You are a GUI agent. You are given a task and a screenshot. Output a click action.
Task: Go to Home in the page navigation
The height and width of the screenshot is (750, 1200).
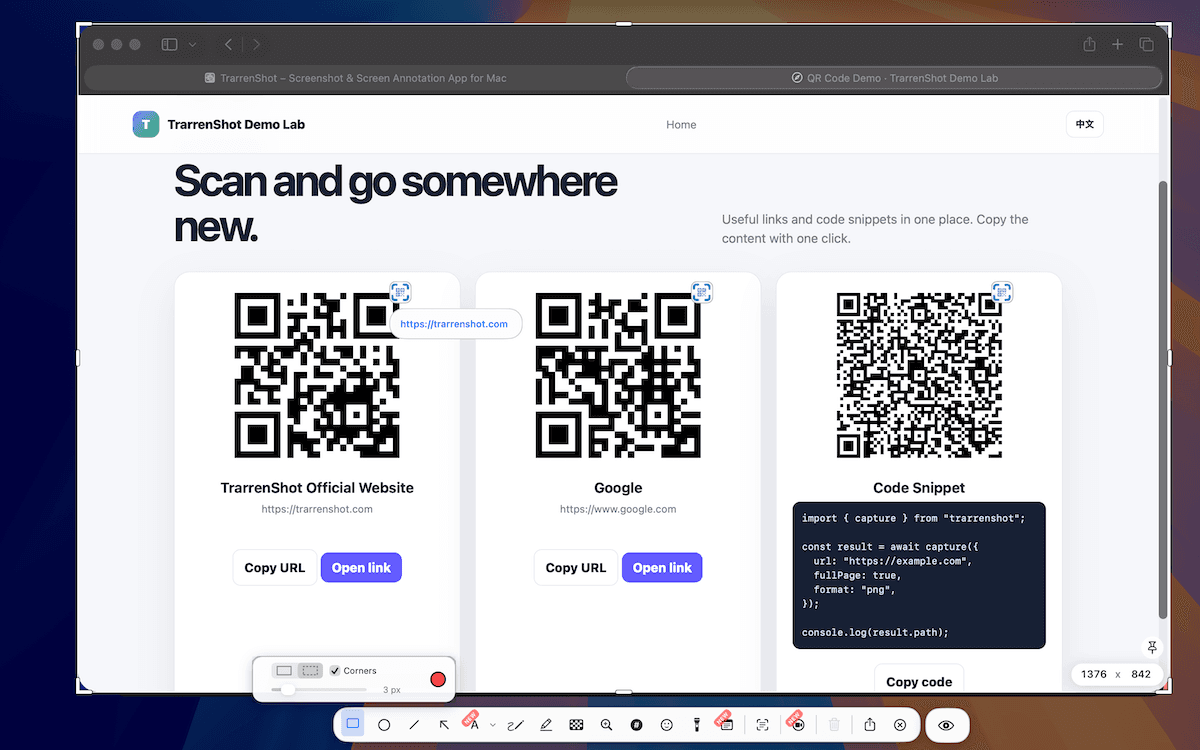[x=681, y=125]
